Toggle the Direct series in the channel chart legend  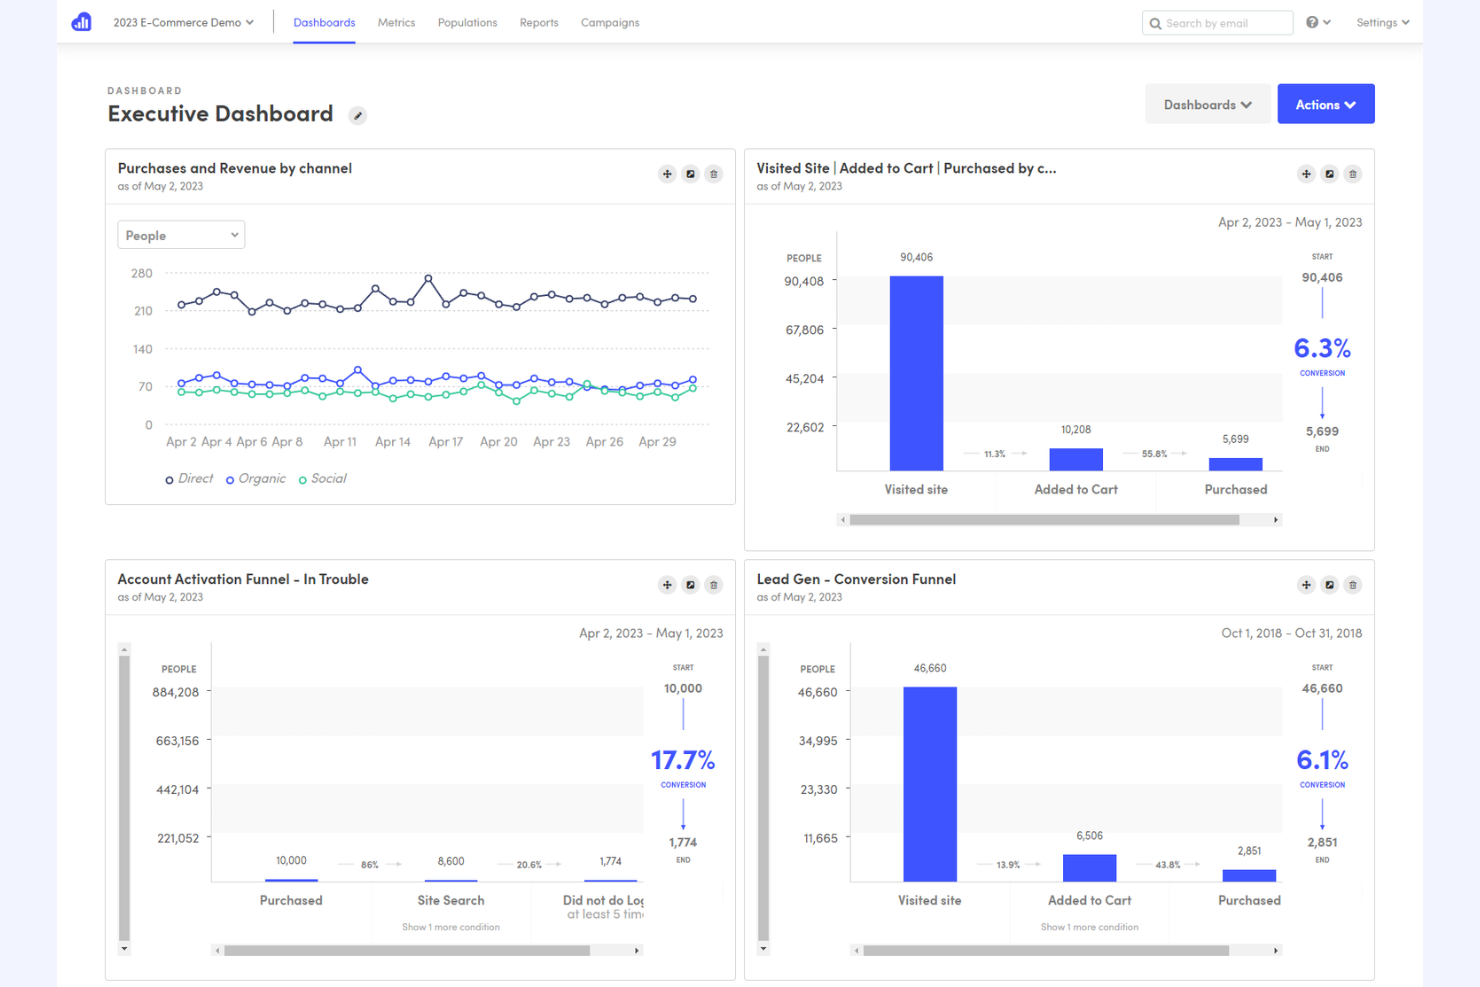coord(189,478)
